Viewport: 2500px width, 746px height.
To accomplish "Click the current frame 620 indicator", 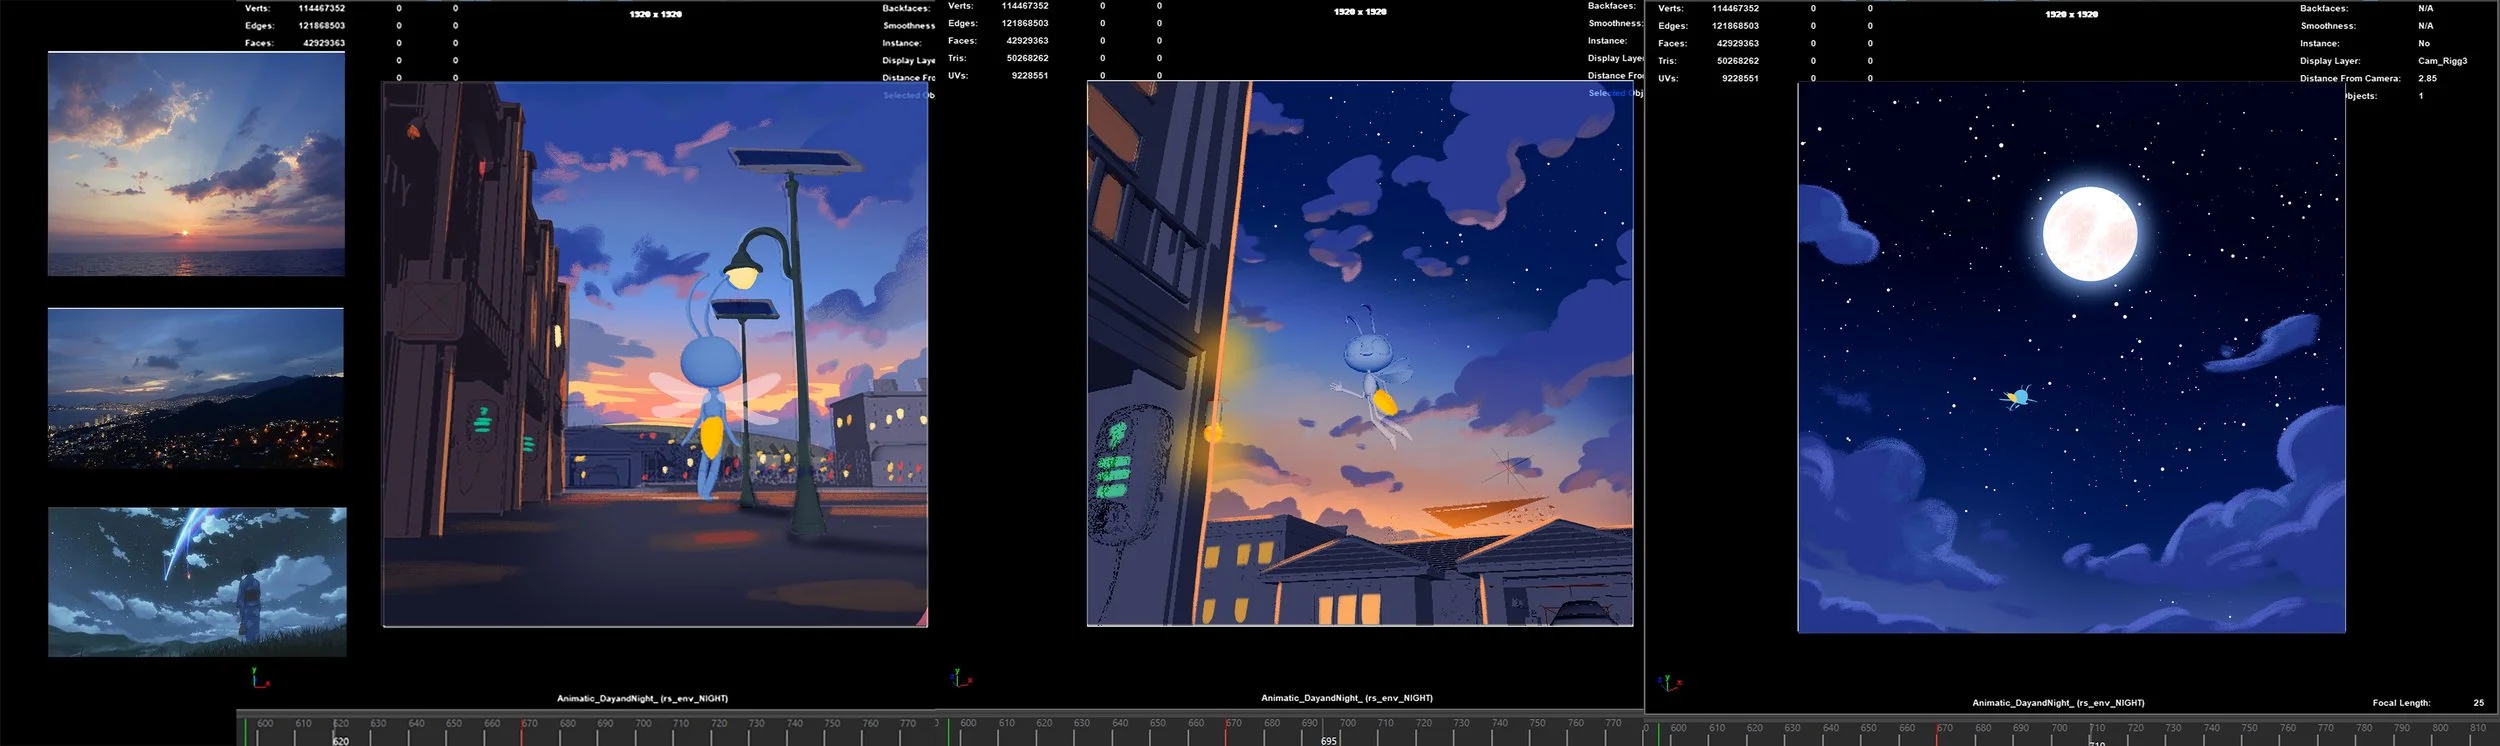I will point(341,741).
